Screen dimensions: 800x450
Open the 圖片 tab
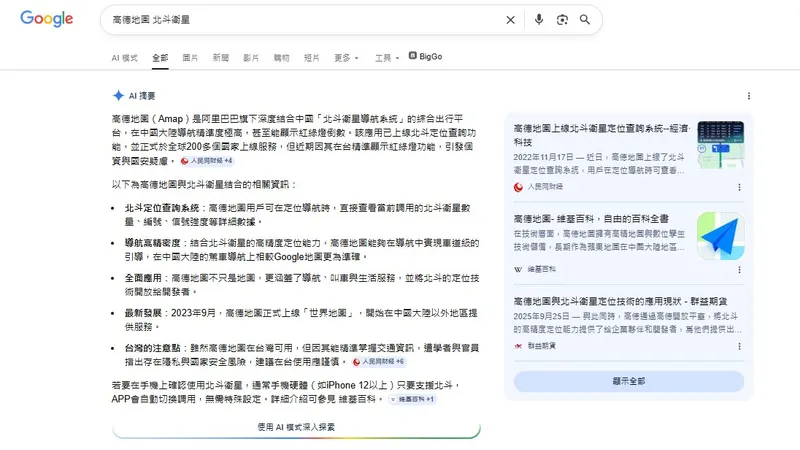(190, 58)
